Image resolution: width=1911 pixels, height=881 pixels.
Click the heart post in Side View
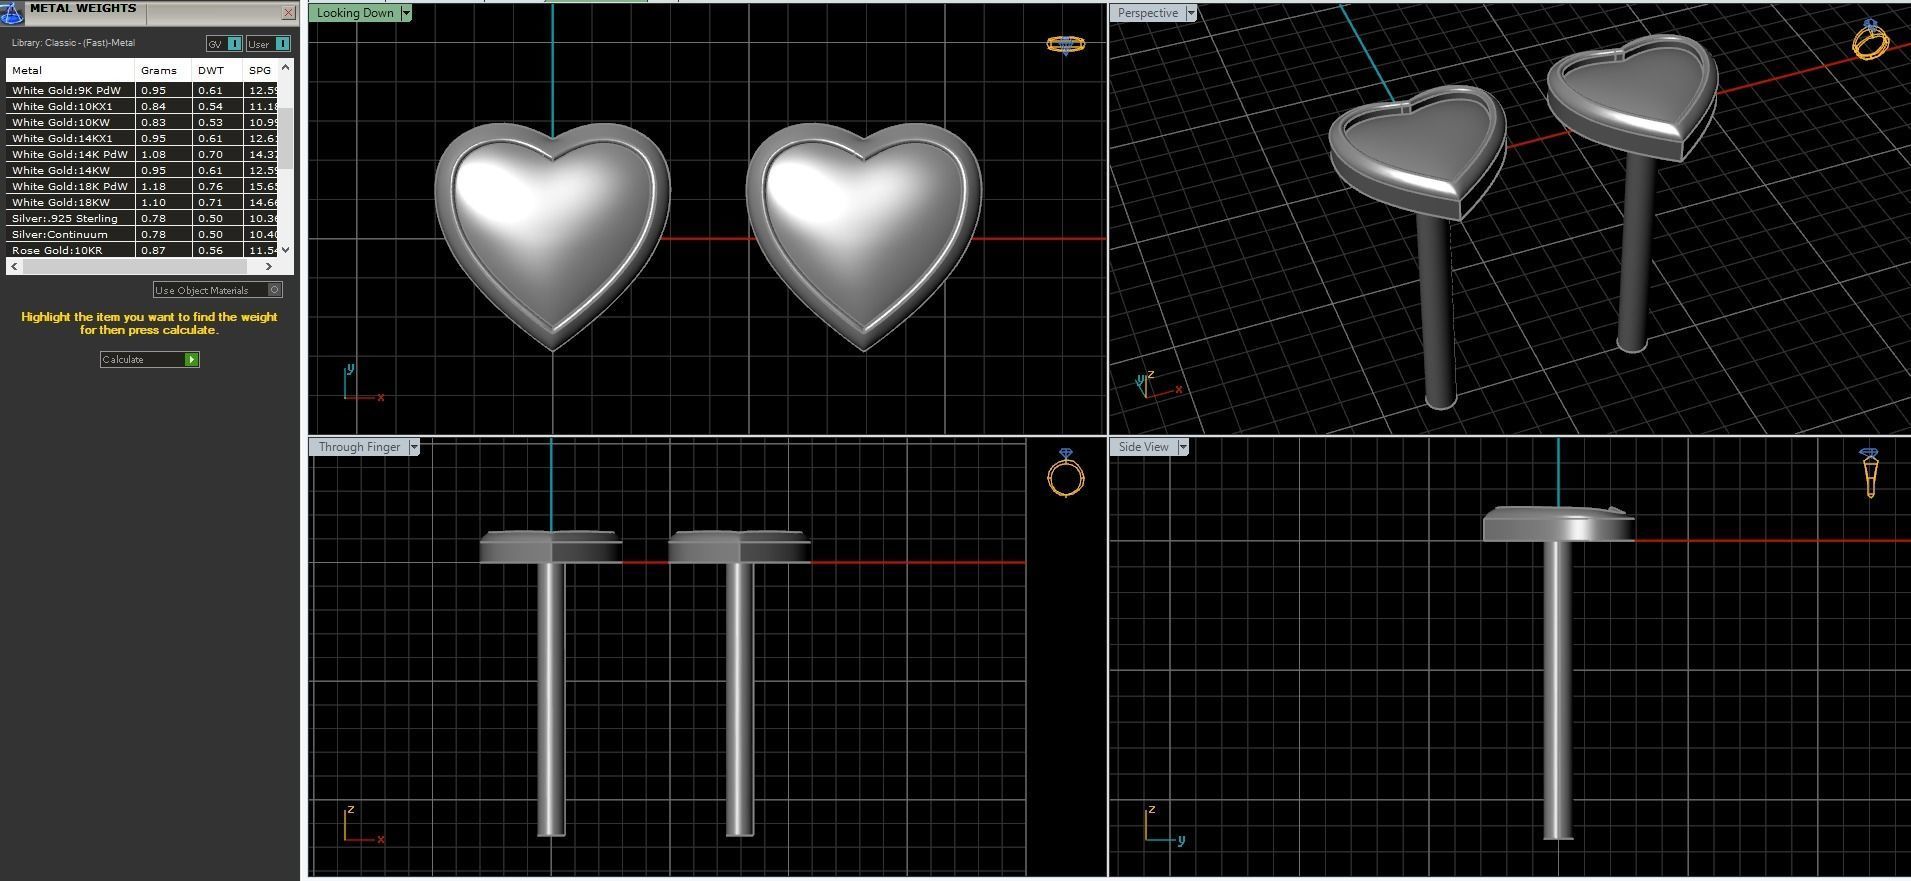(x=1558, y=690)
